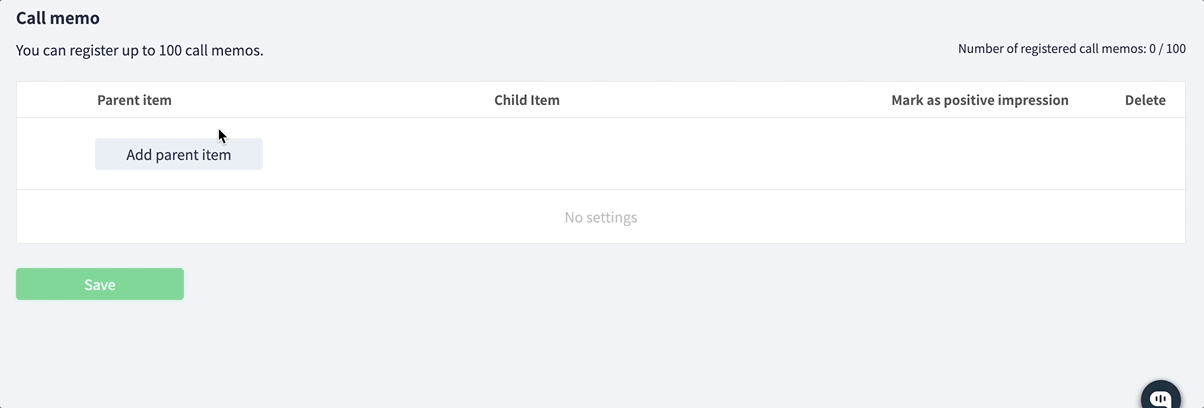The height and width of the screenshot is (408, 1204).
Task: Click the empty positive impression cell in the add row
Action: [x=980, y=154]
